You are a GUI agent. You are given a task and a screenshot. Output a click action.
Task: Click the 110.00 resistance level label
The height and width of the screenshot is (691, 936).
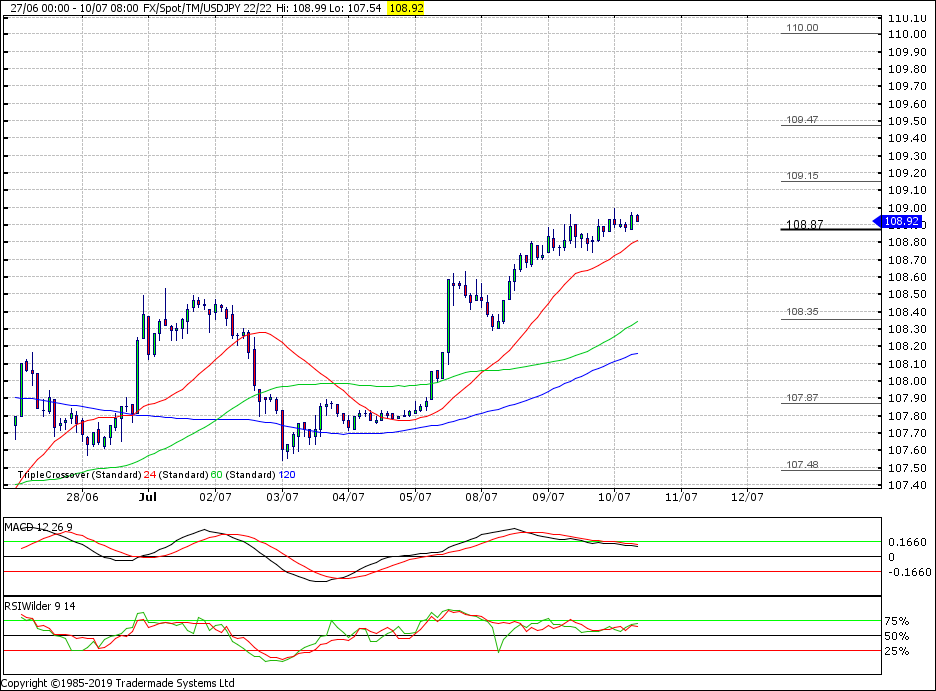802,28
